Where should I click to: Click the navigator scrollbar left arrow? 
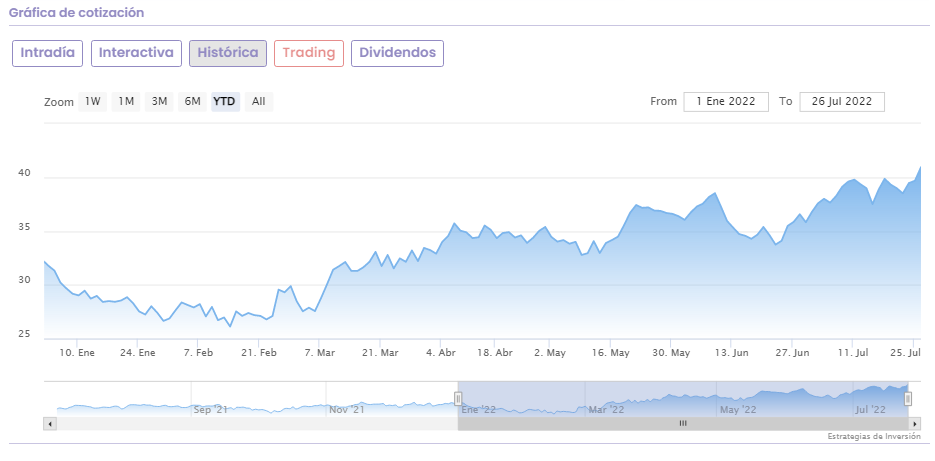tap(48, 424)
